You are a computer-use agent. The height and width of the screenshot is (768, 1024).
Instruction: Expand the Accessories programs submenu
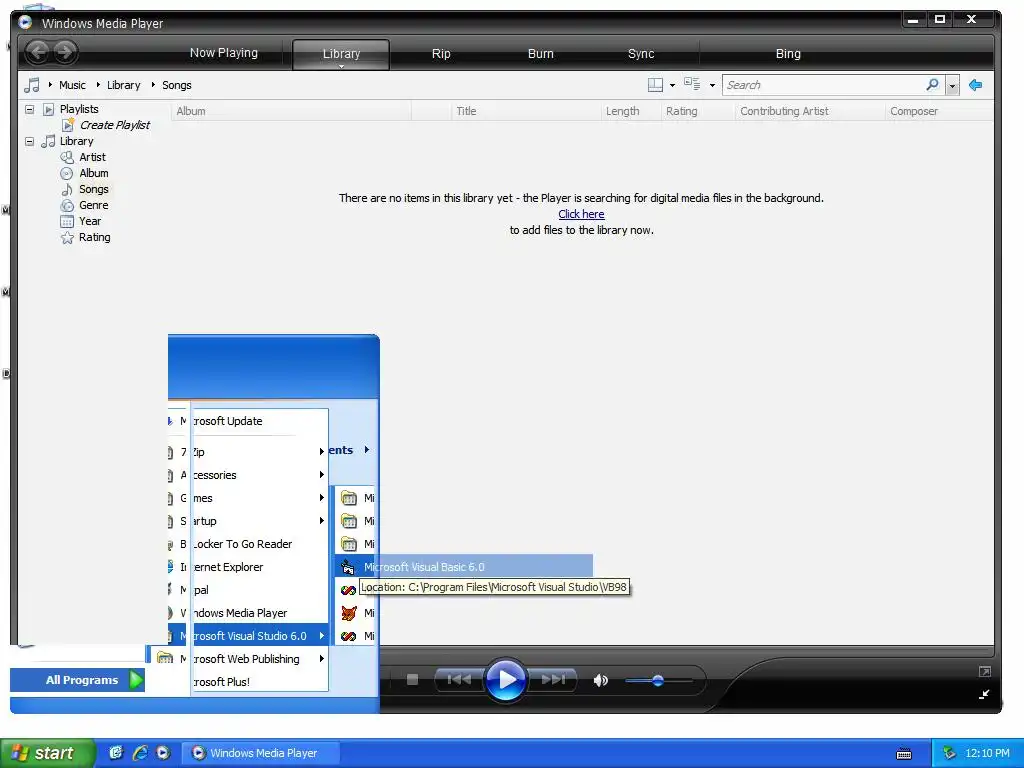(248, 475)
